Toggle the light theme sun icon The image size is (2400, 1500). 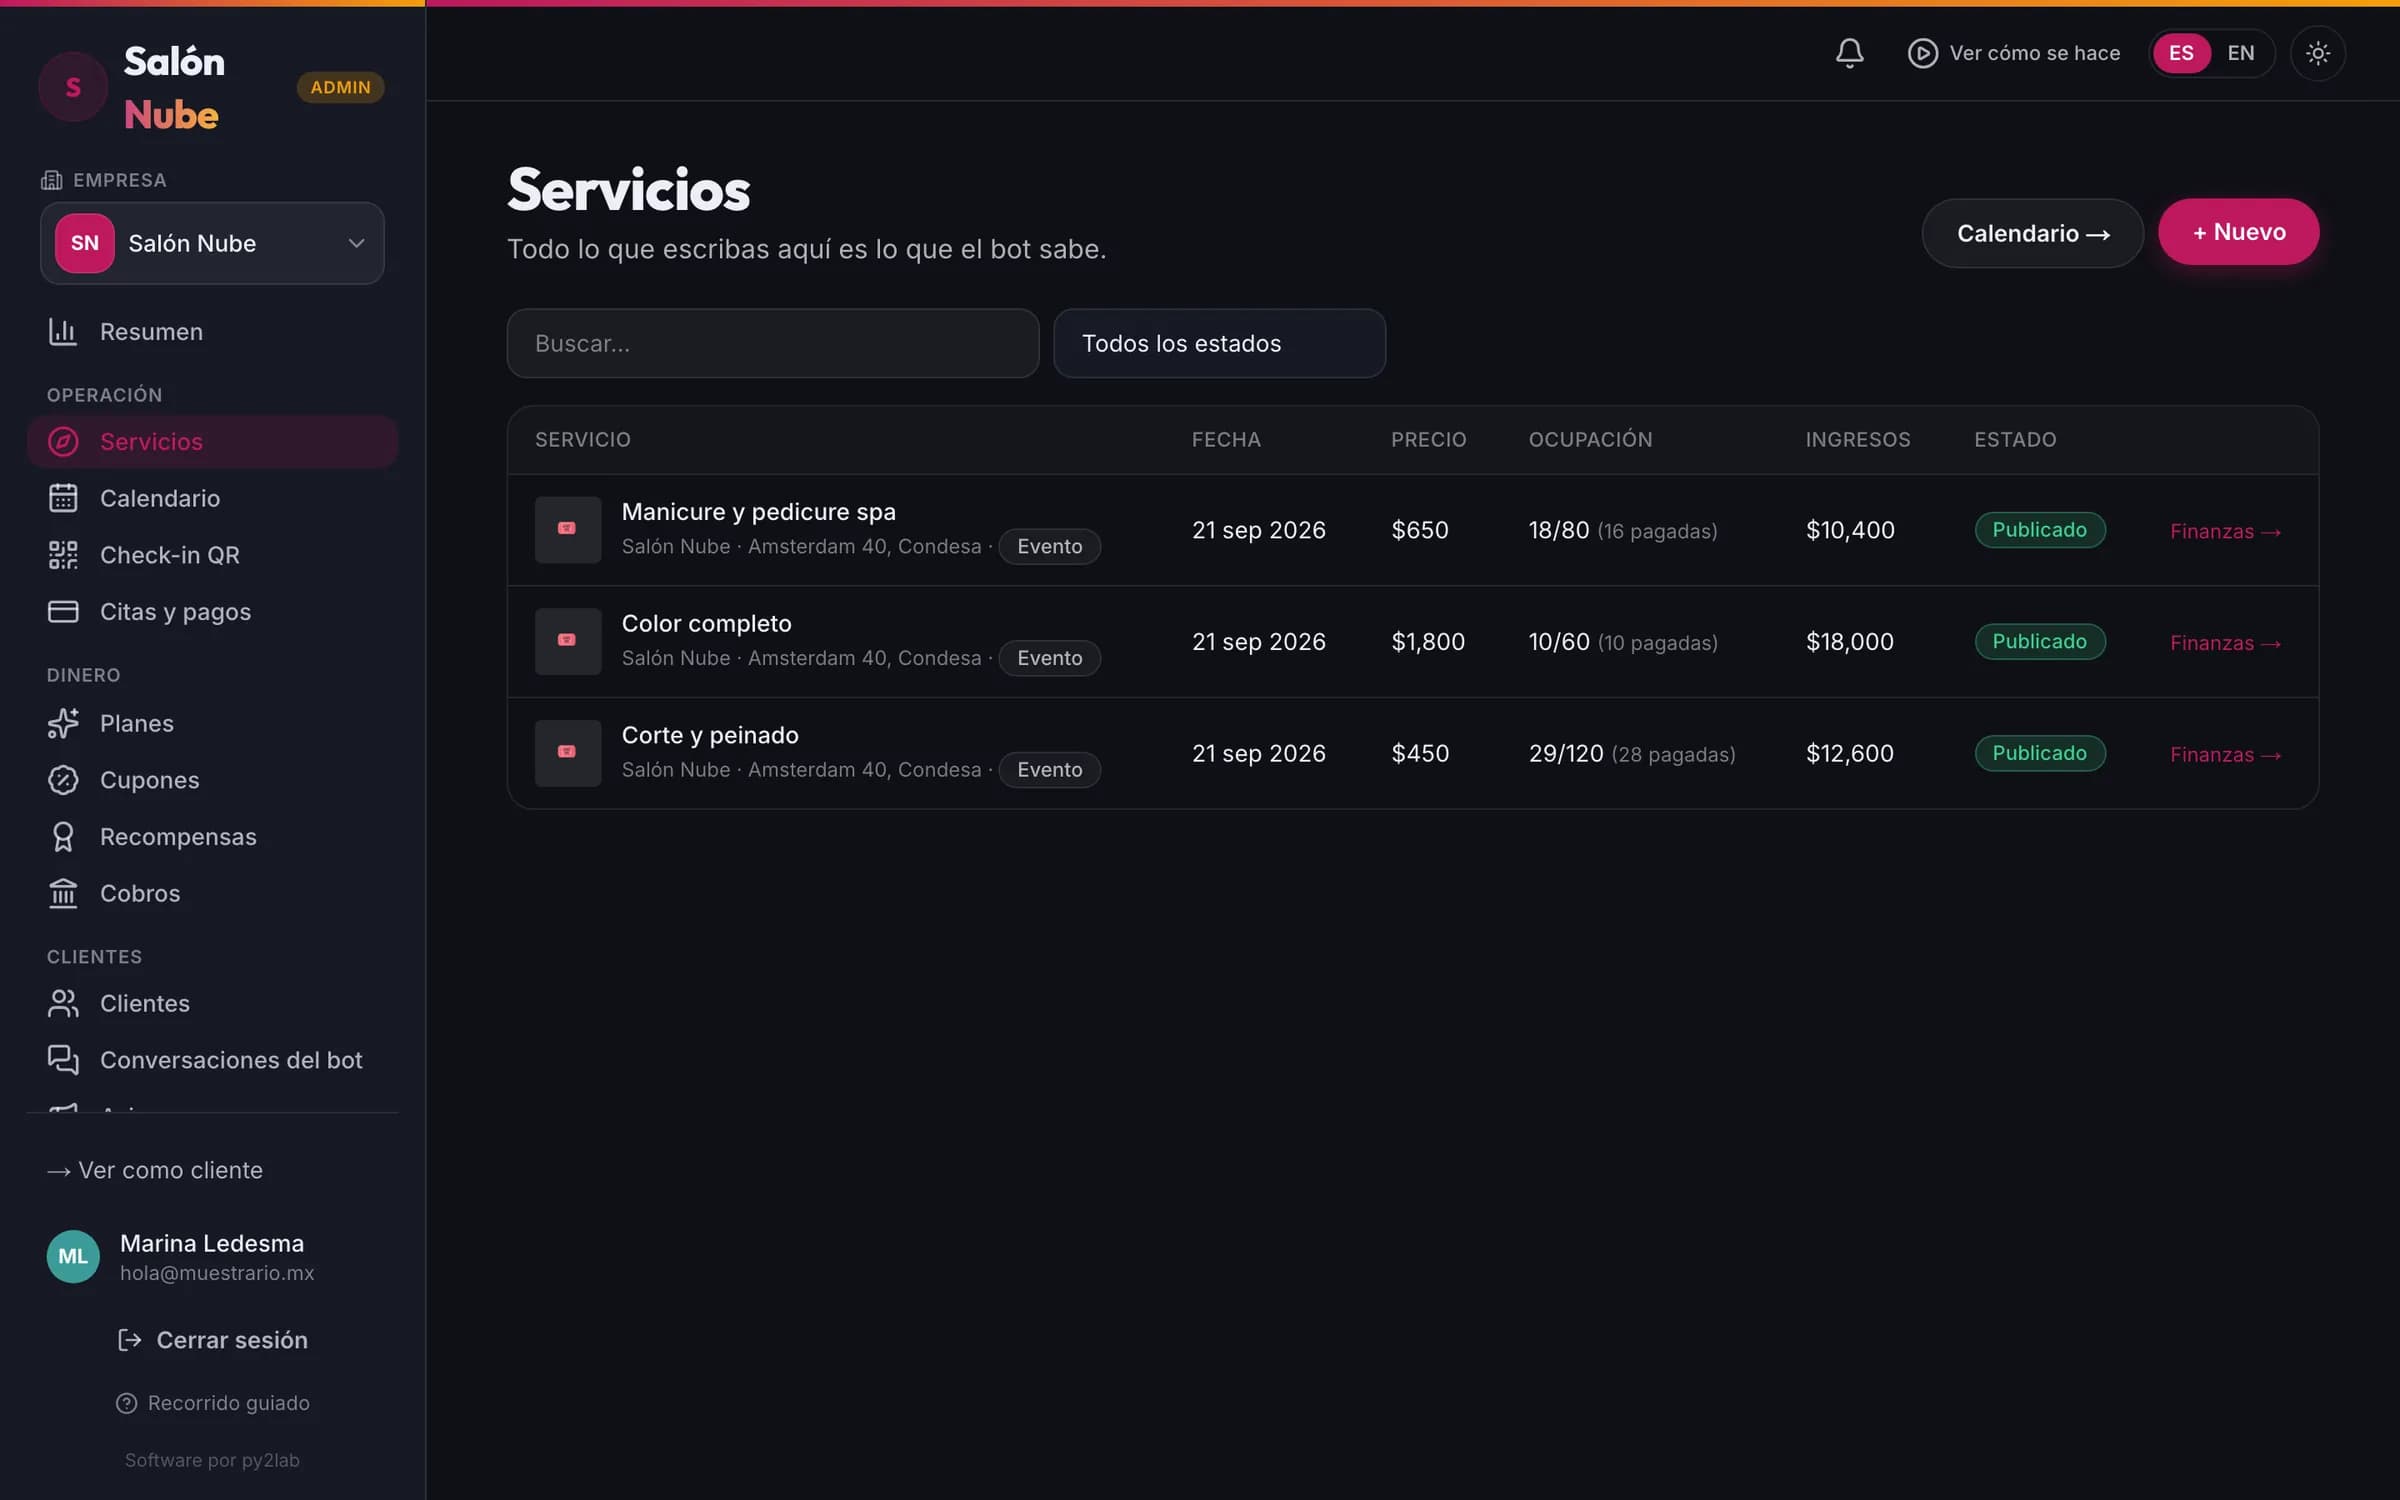pos(2317,53)
